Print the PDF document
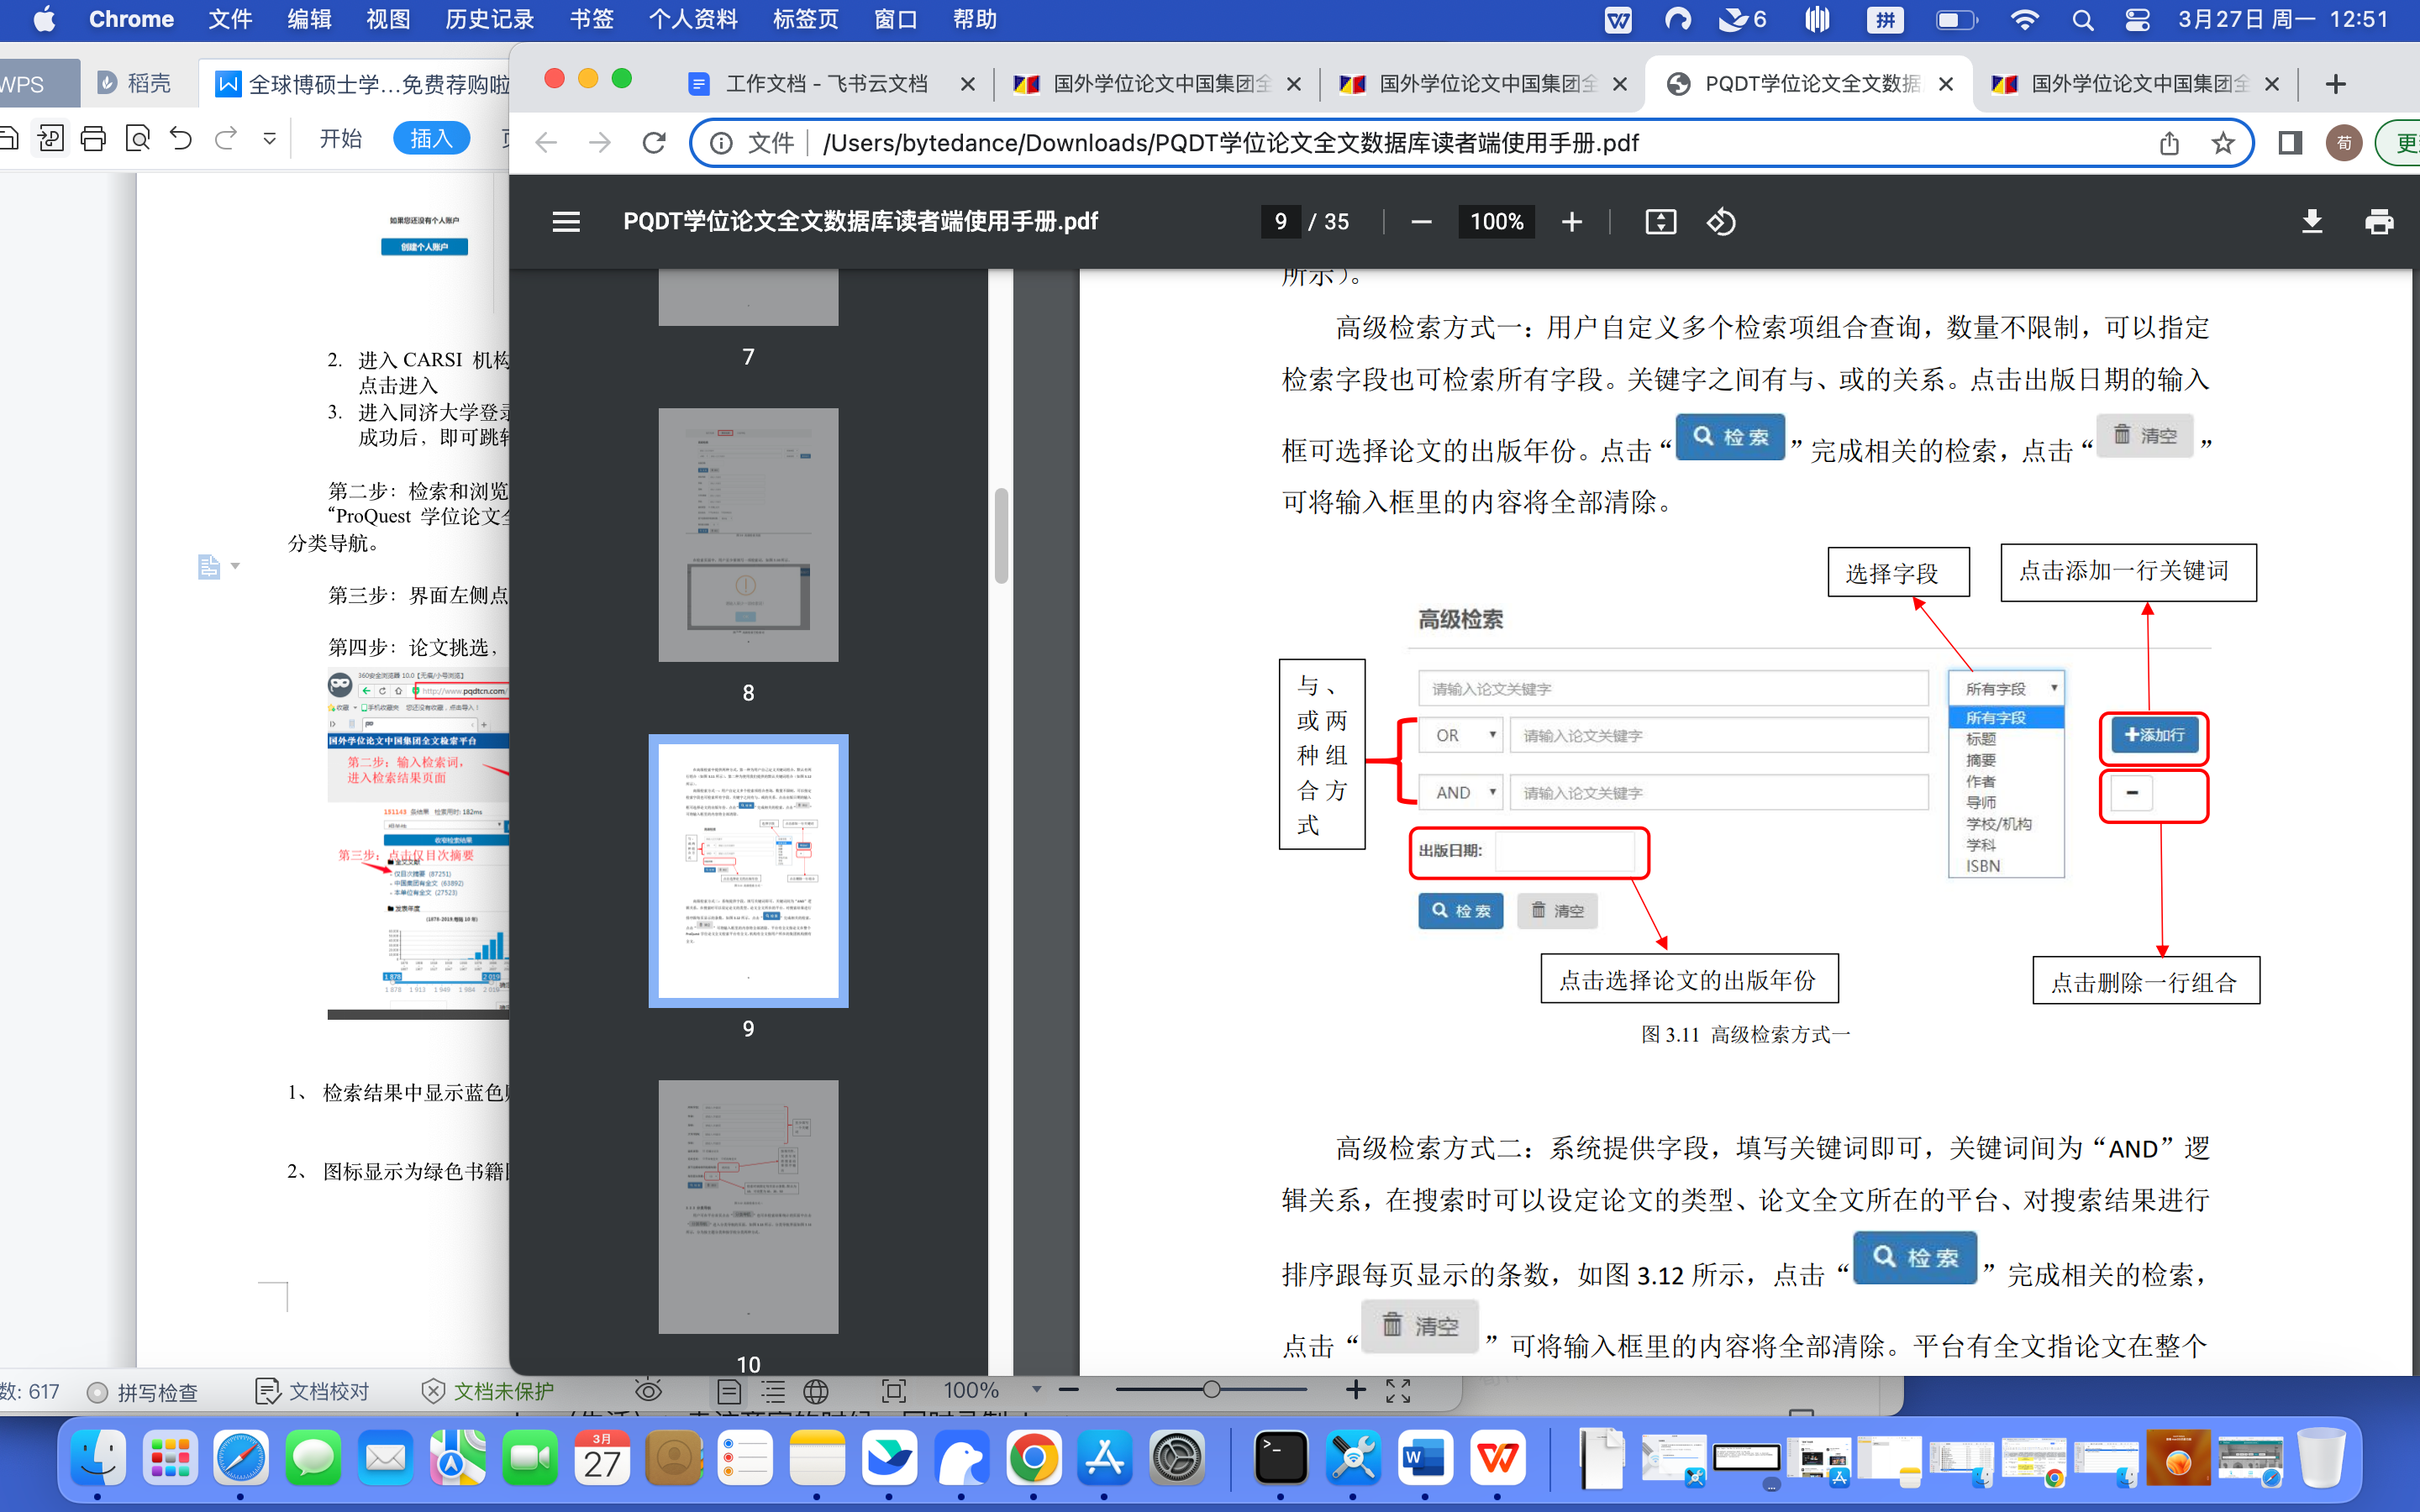 [x=2378, y=221]
